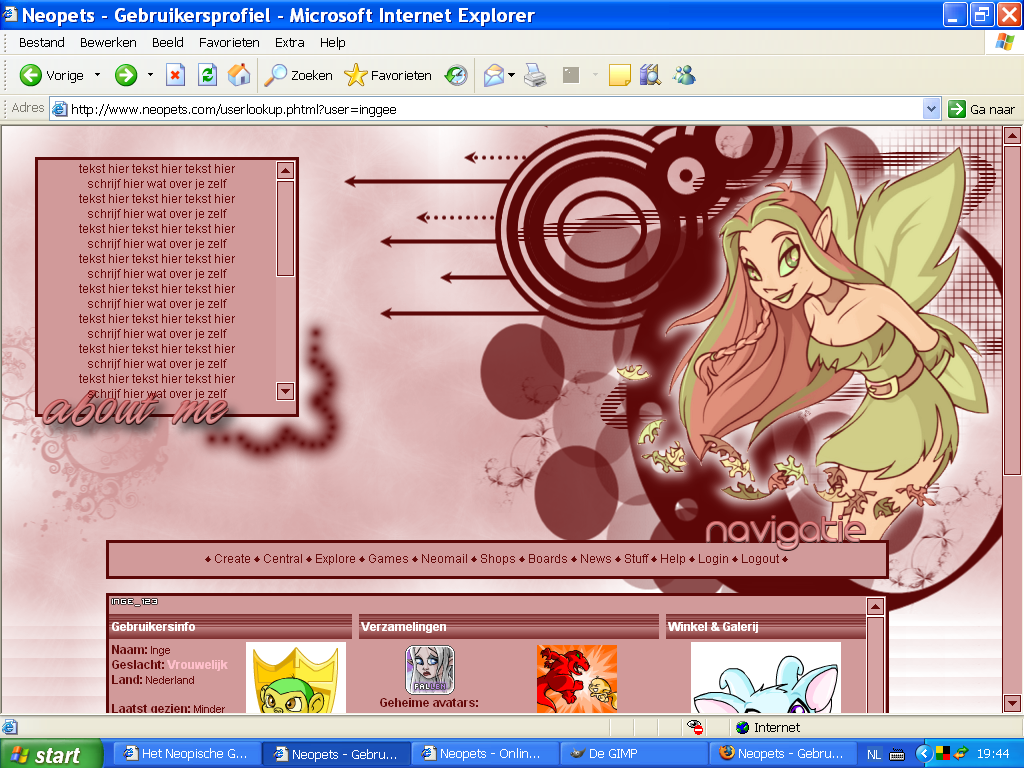Open the Start menu button

51,754
